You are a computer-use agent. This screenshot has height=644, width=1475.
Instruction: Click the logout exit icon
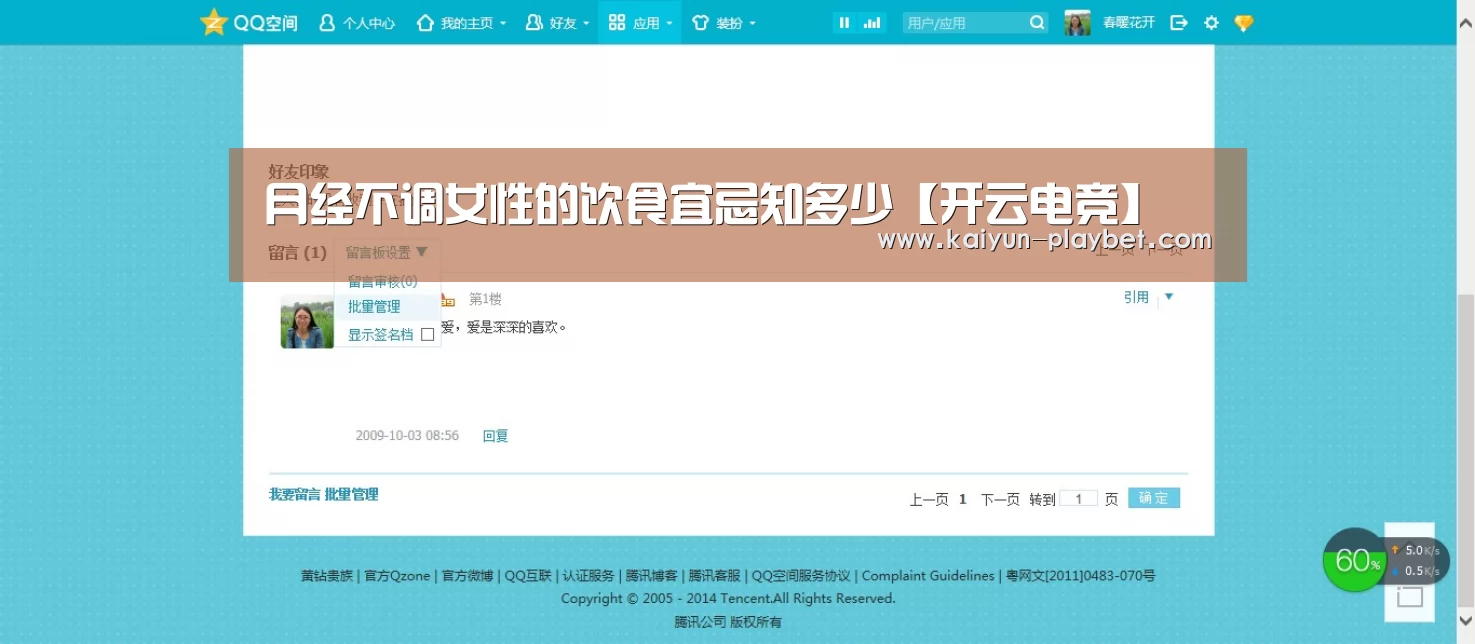tap(1179, 22)
